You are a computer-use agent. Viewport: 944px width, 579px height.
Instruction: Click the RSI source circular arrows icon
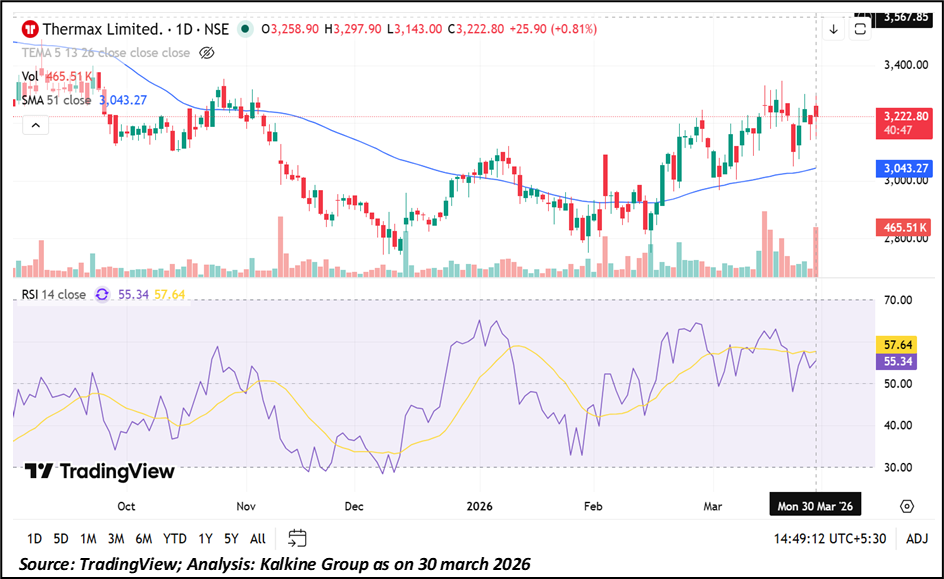tap(102, 295)
